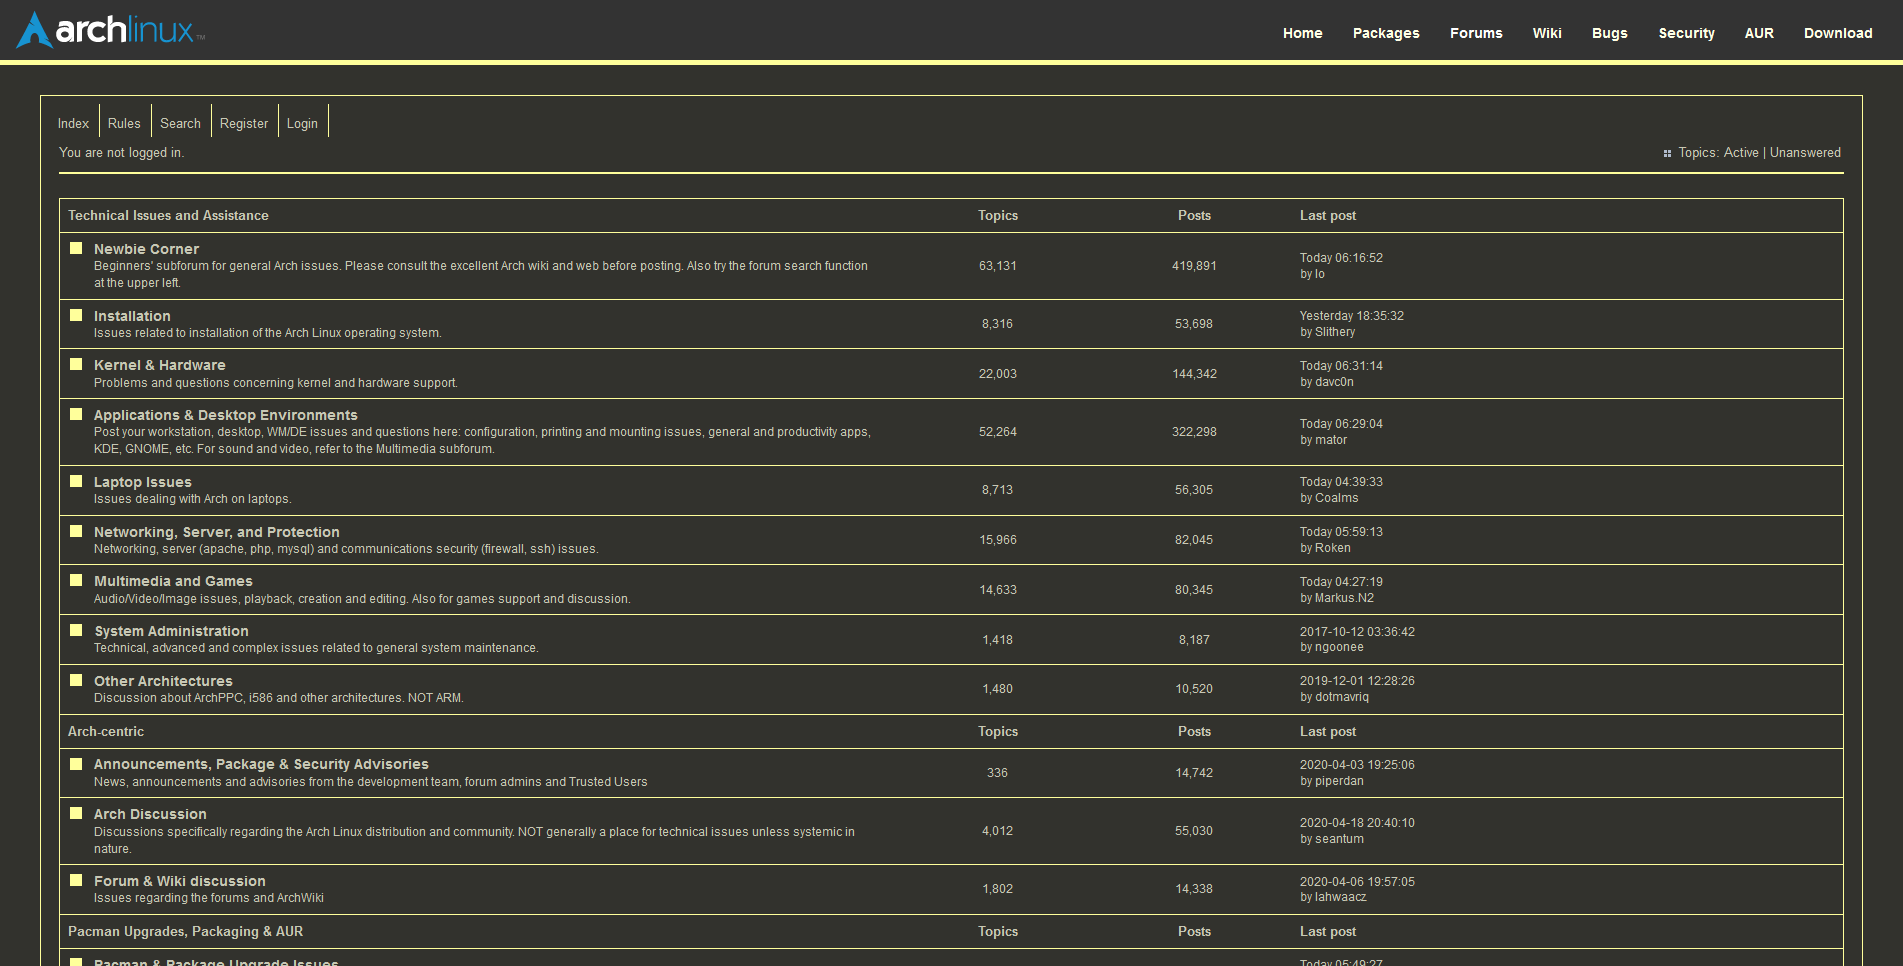Click Newbie Corner posts count 419,891
The image size is (1903, 966).
[x=1194, y=266]
